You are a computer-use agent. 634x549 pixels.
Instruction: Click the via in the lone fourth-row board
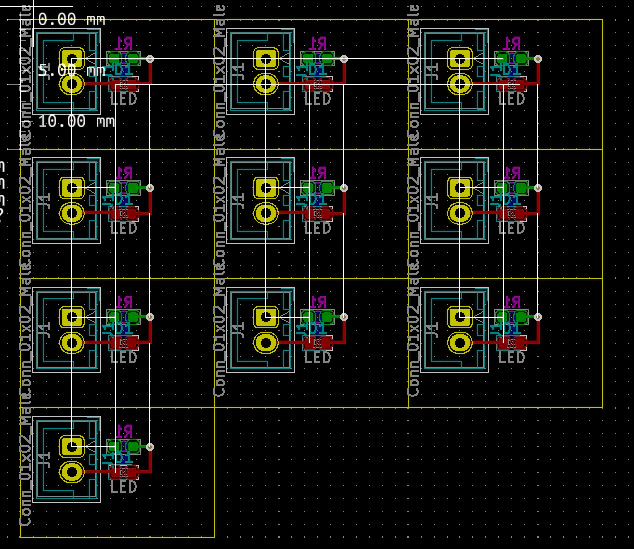click(150, 447)
